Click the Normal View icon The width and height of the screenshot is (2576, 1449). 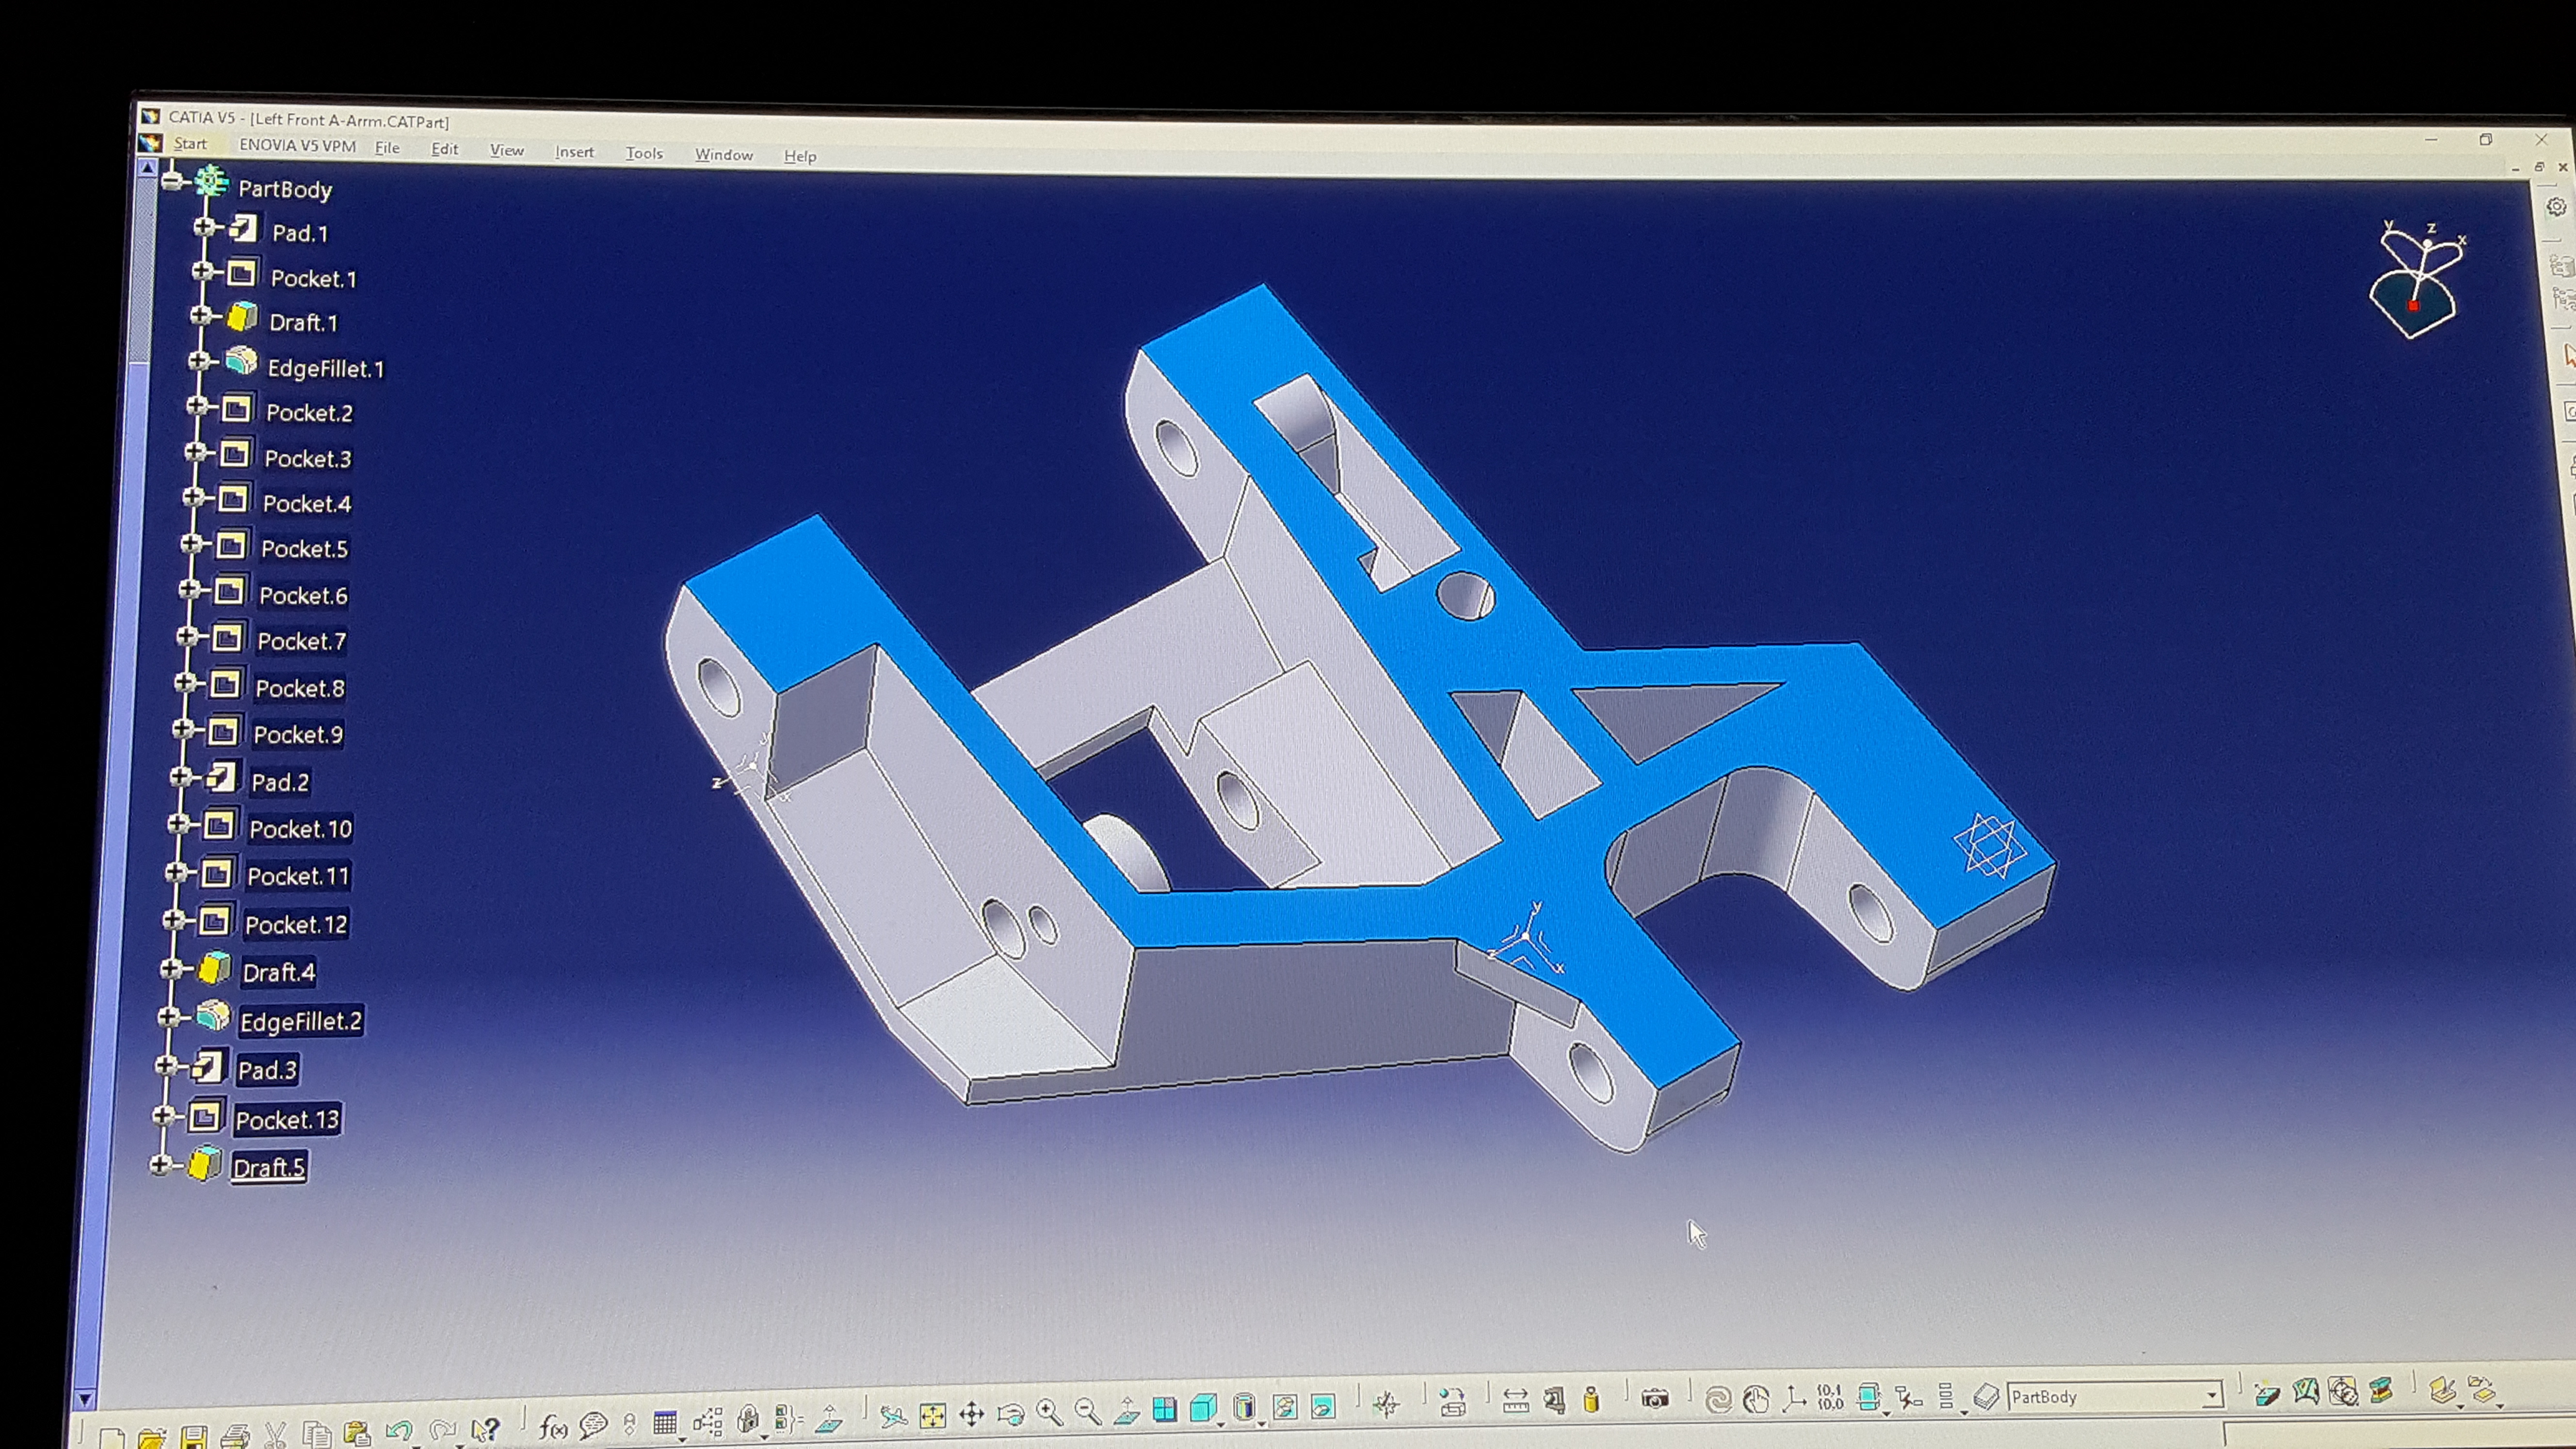pos(1126,1410)
